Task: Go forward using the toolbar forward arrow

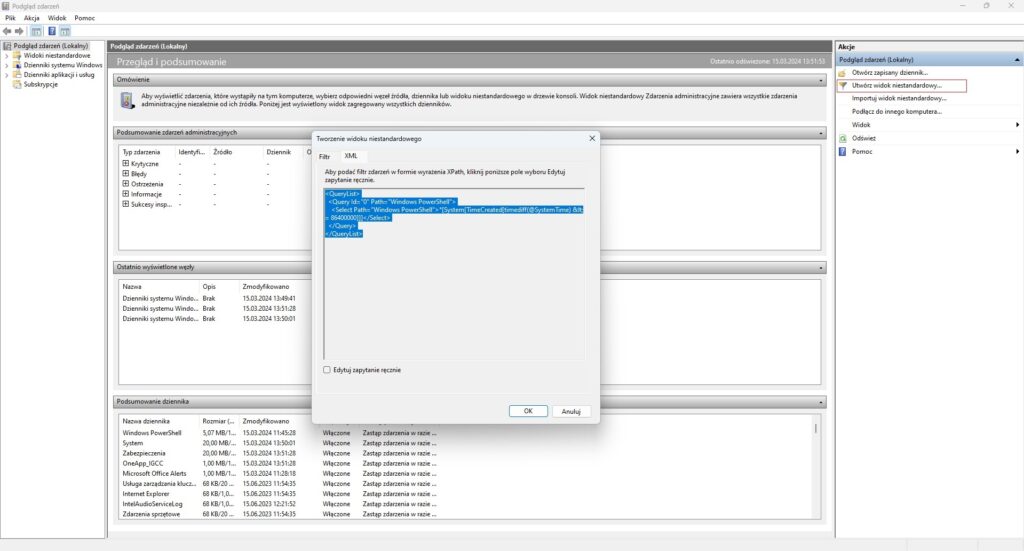Action: point(19,31)
